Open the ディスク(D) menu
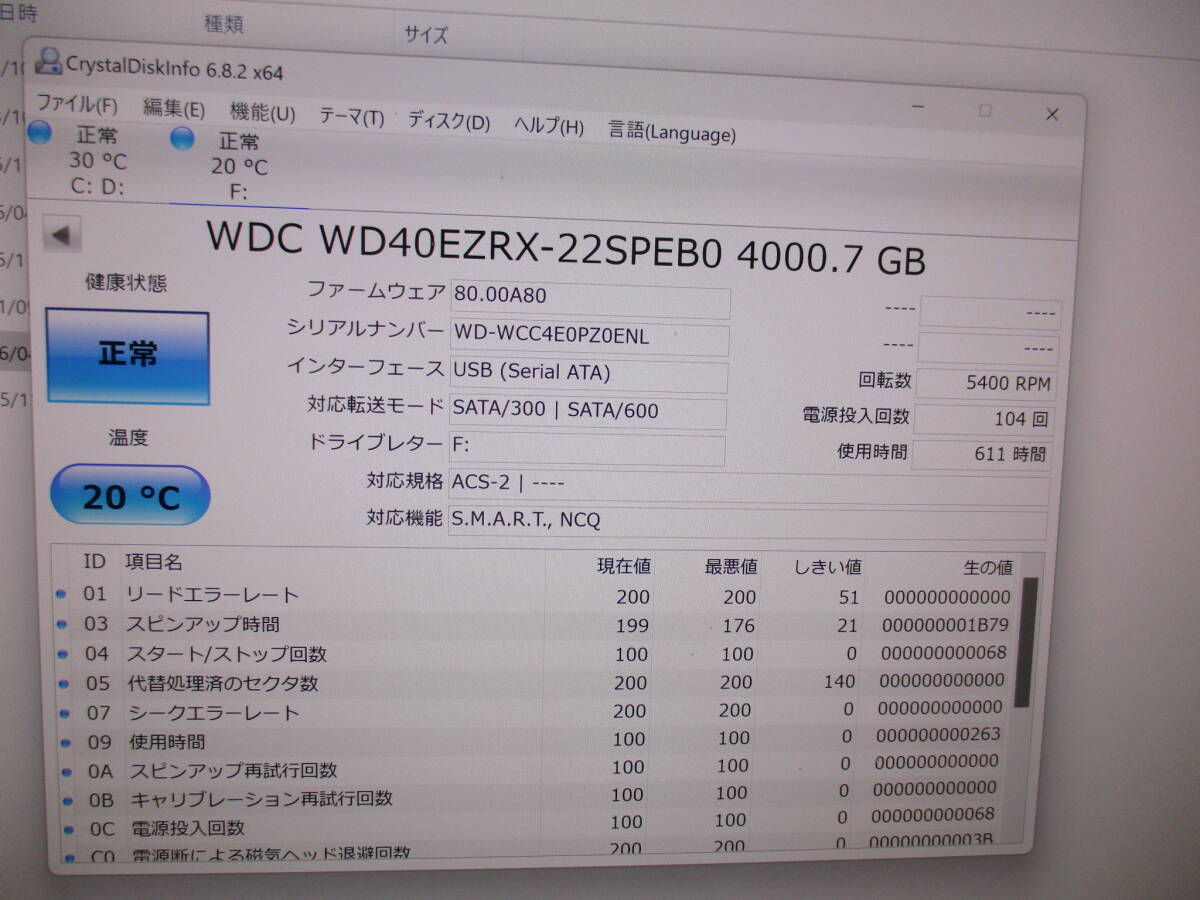The height and width of the screenshot is (900, 1200). (448, 121)
